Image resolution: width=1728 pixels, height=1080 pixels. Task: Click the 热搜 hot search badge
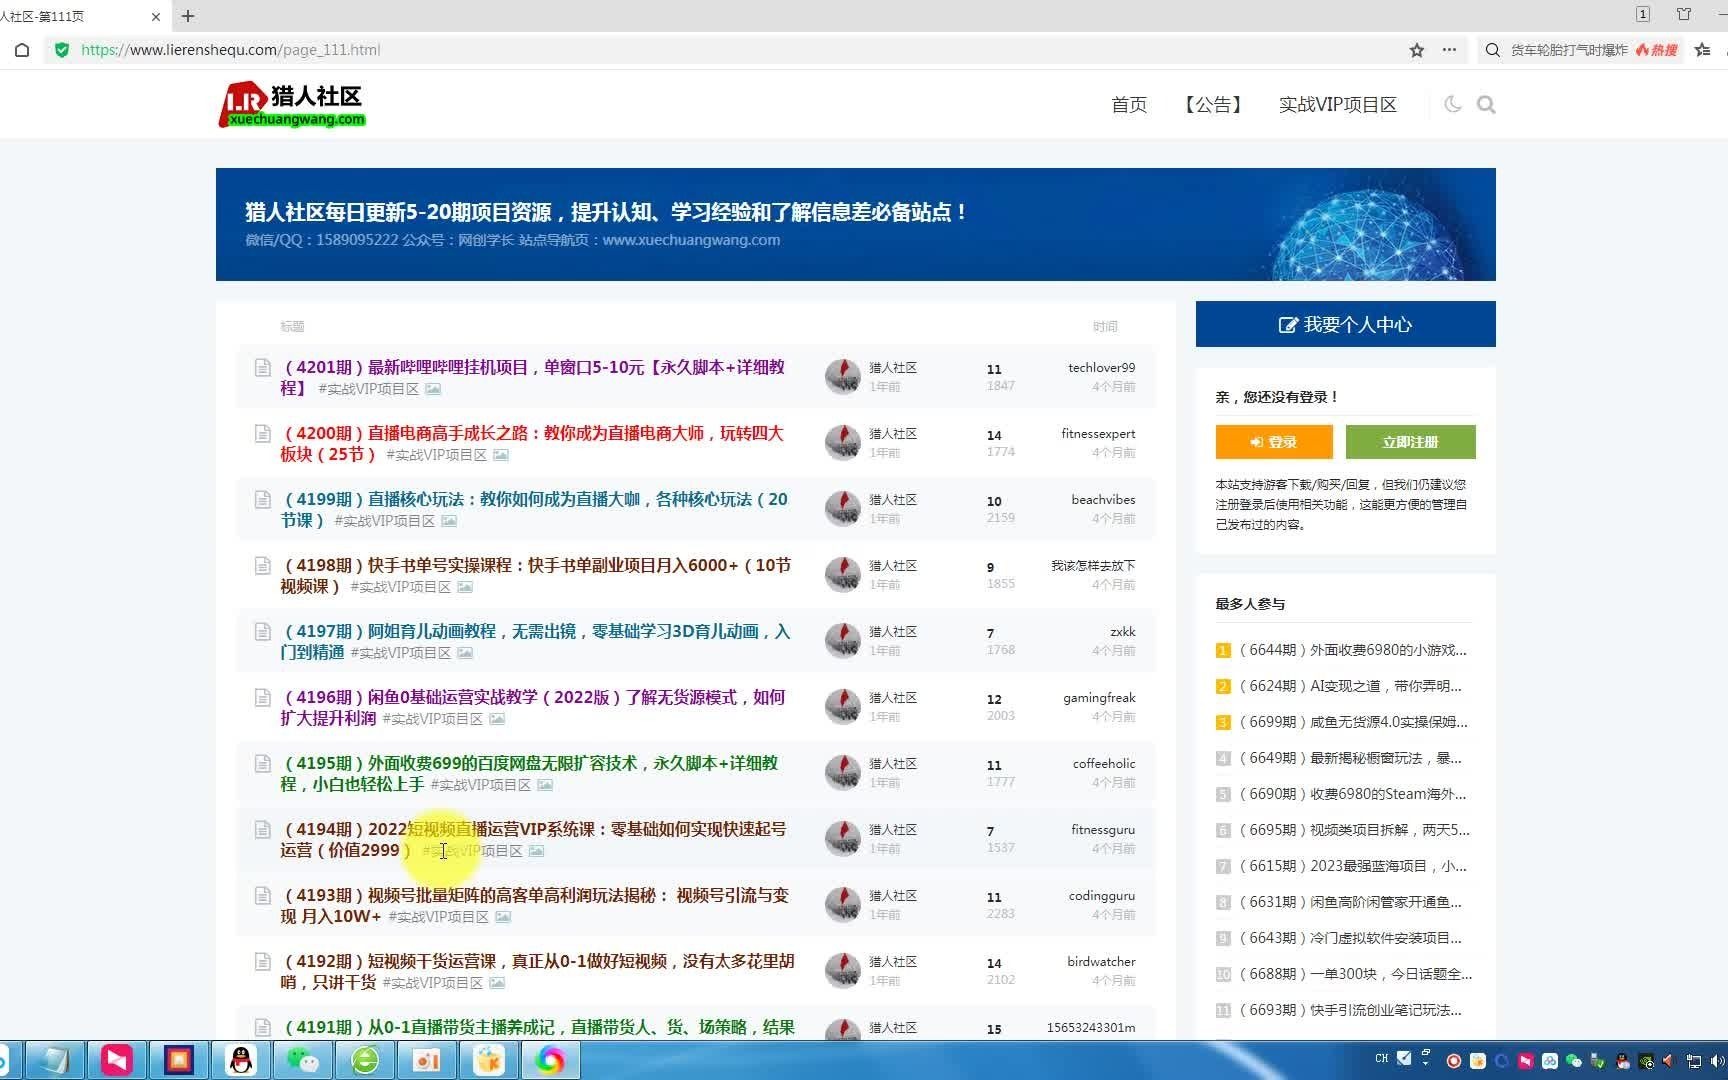coord(1657,50)
